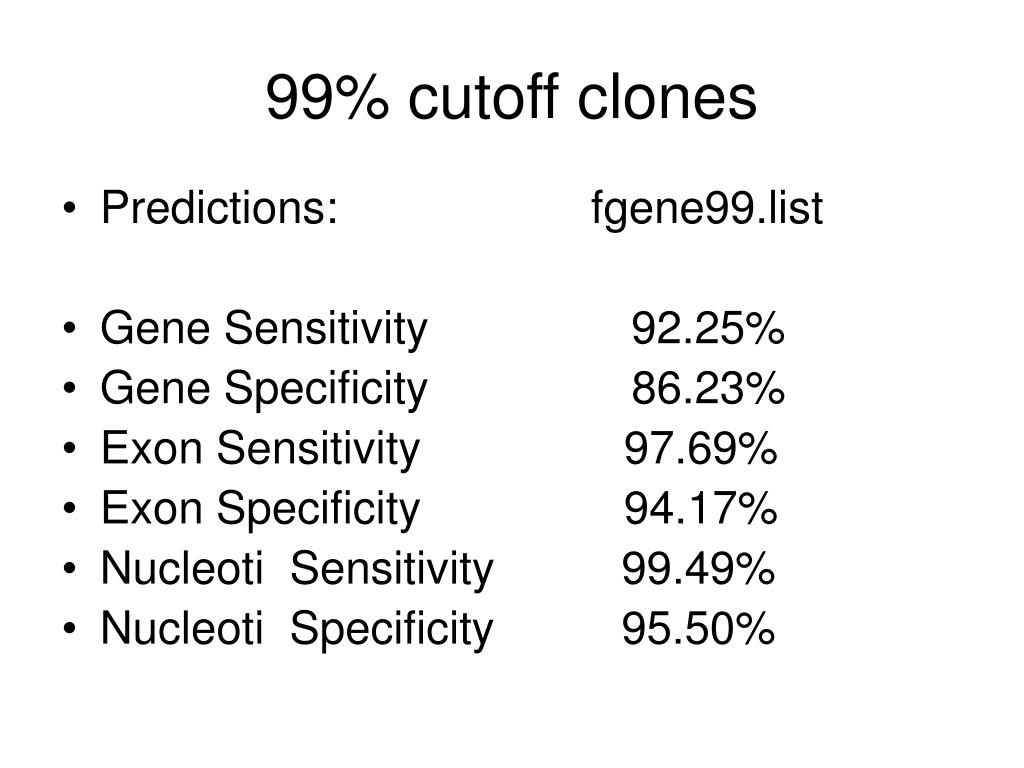Select the 94.17% Exon Specificity value
Image resolution: width=1024 pixels, height=768 pixels.
(x=700, y=509)
